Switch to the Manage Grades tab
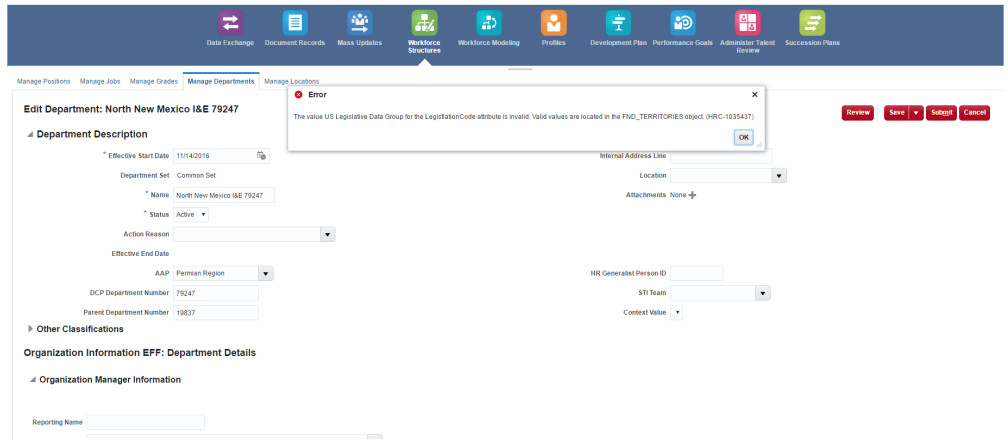Image resolution: width=1008 pixels, height=441 pixels. 154,82
